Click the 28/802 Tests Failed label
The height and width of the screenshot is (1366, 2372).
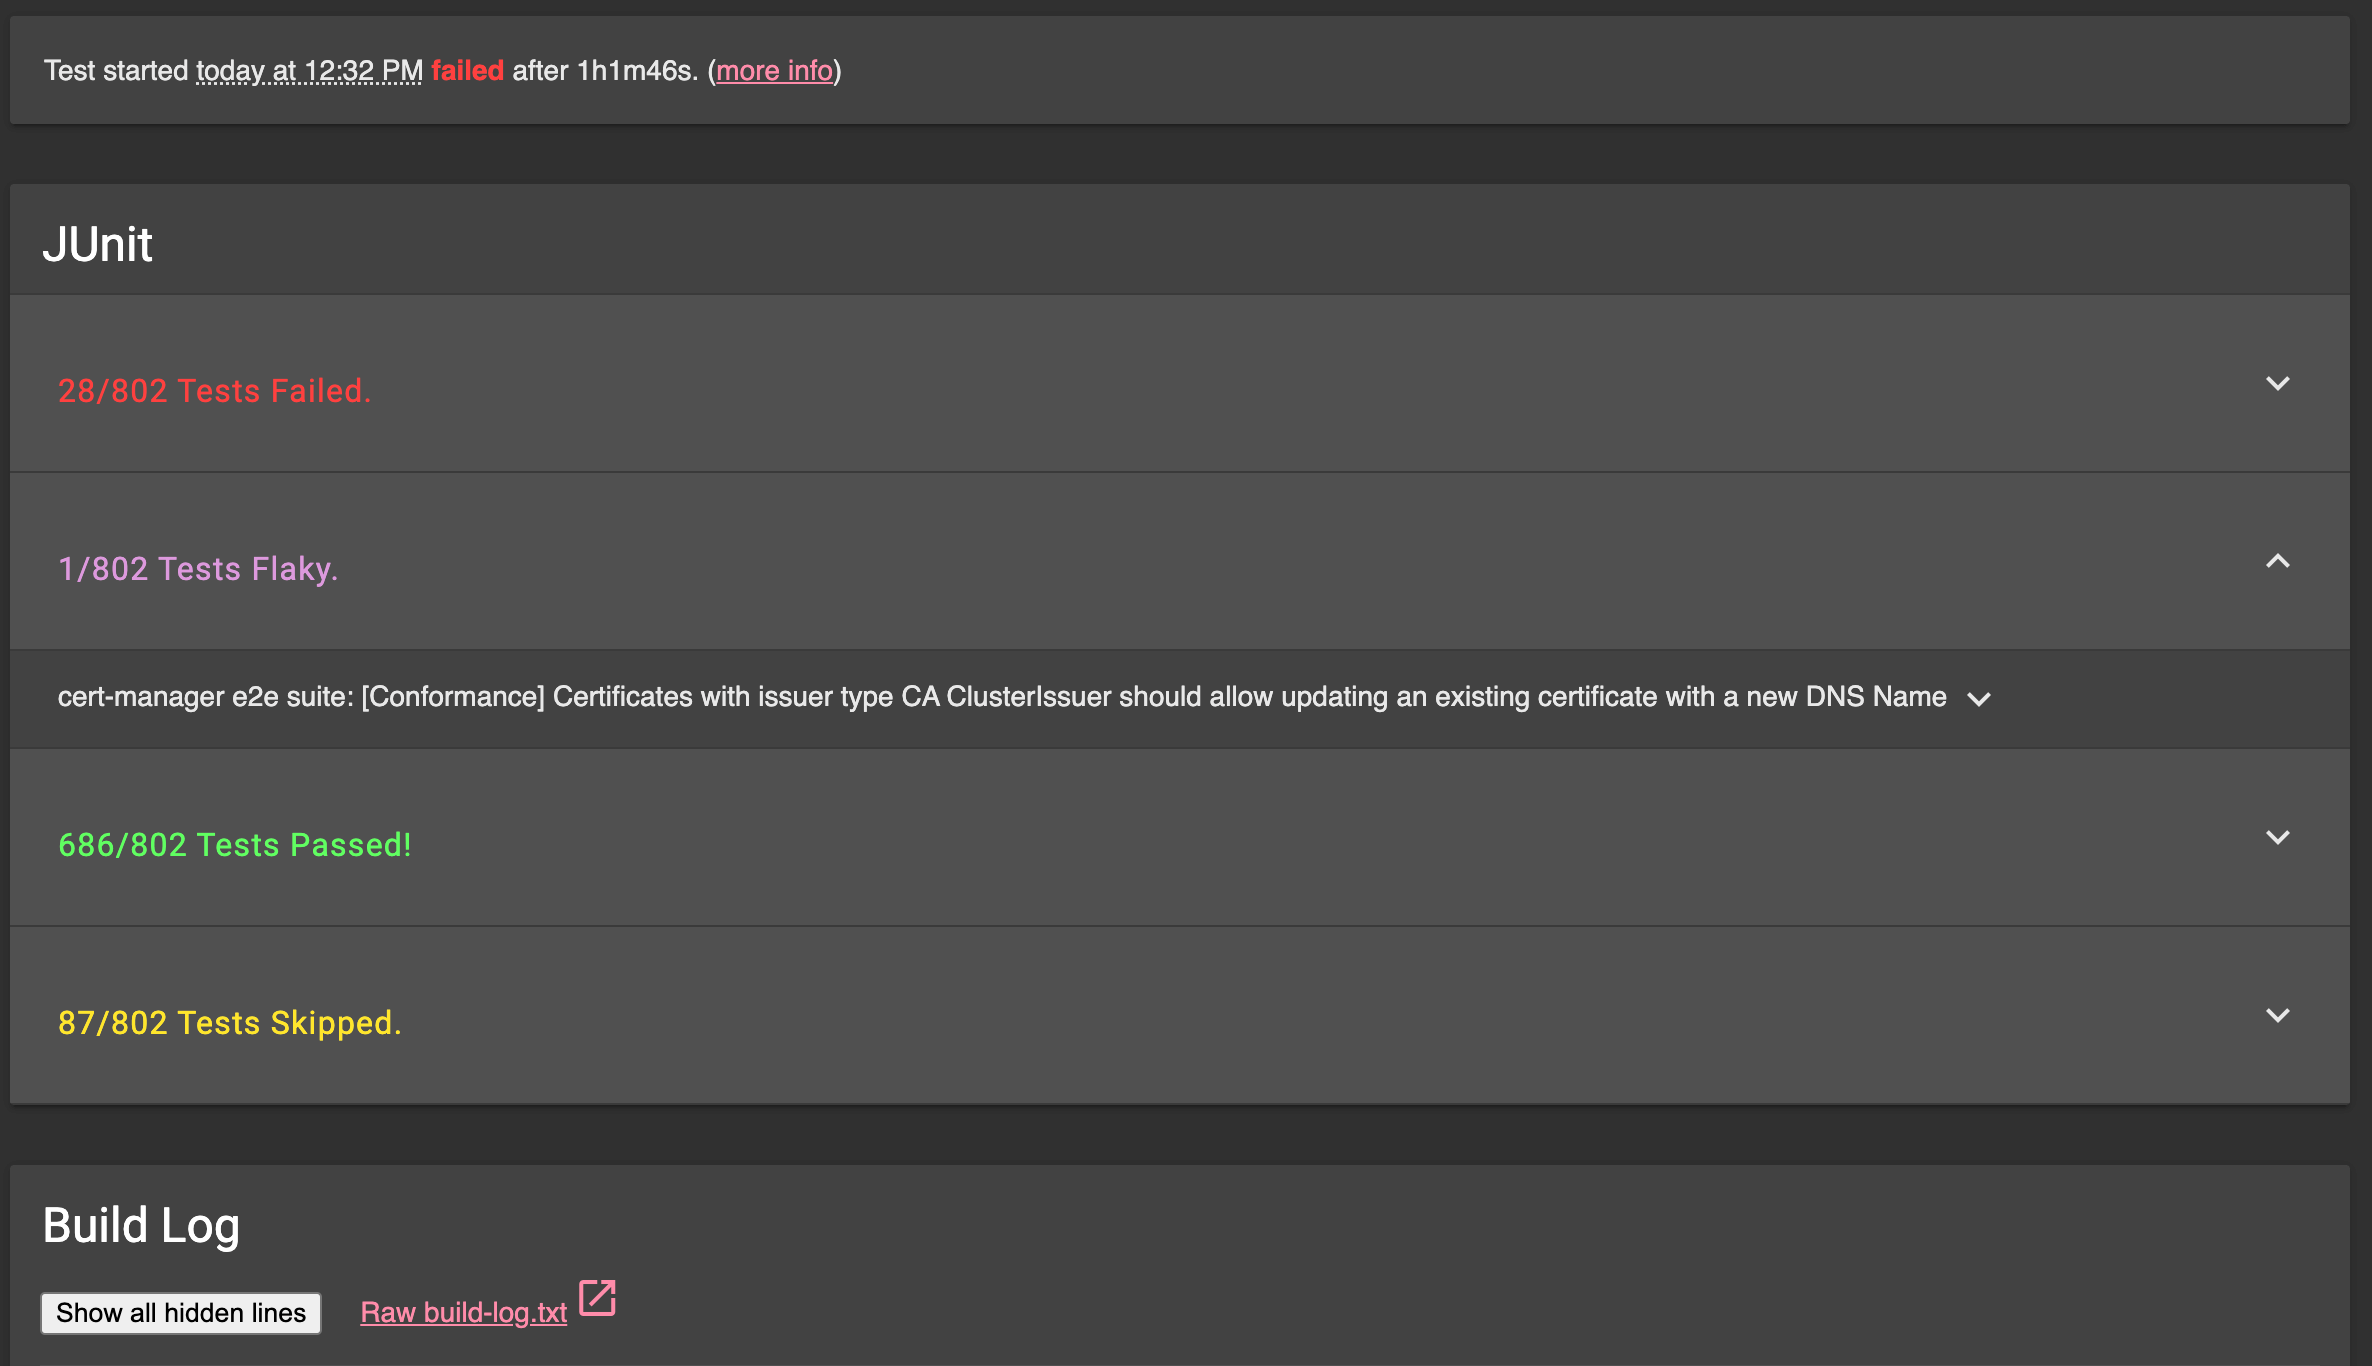click(x=214, y=391)
